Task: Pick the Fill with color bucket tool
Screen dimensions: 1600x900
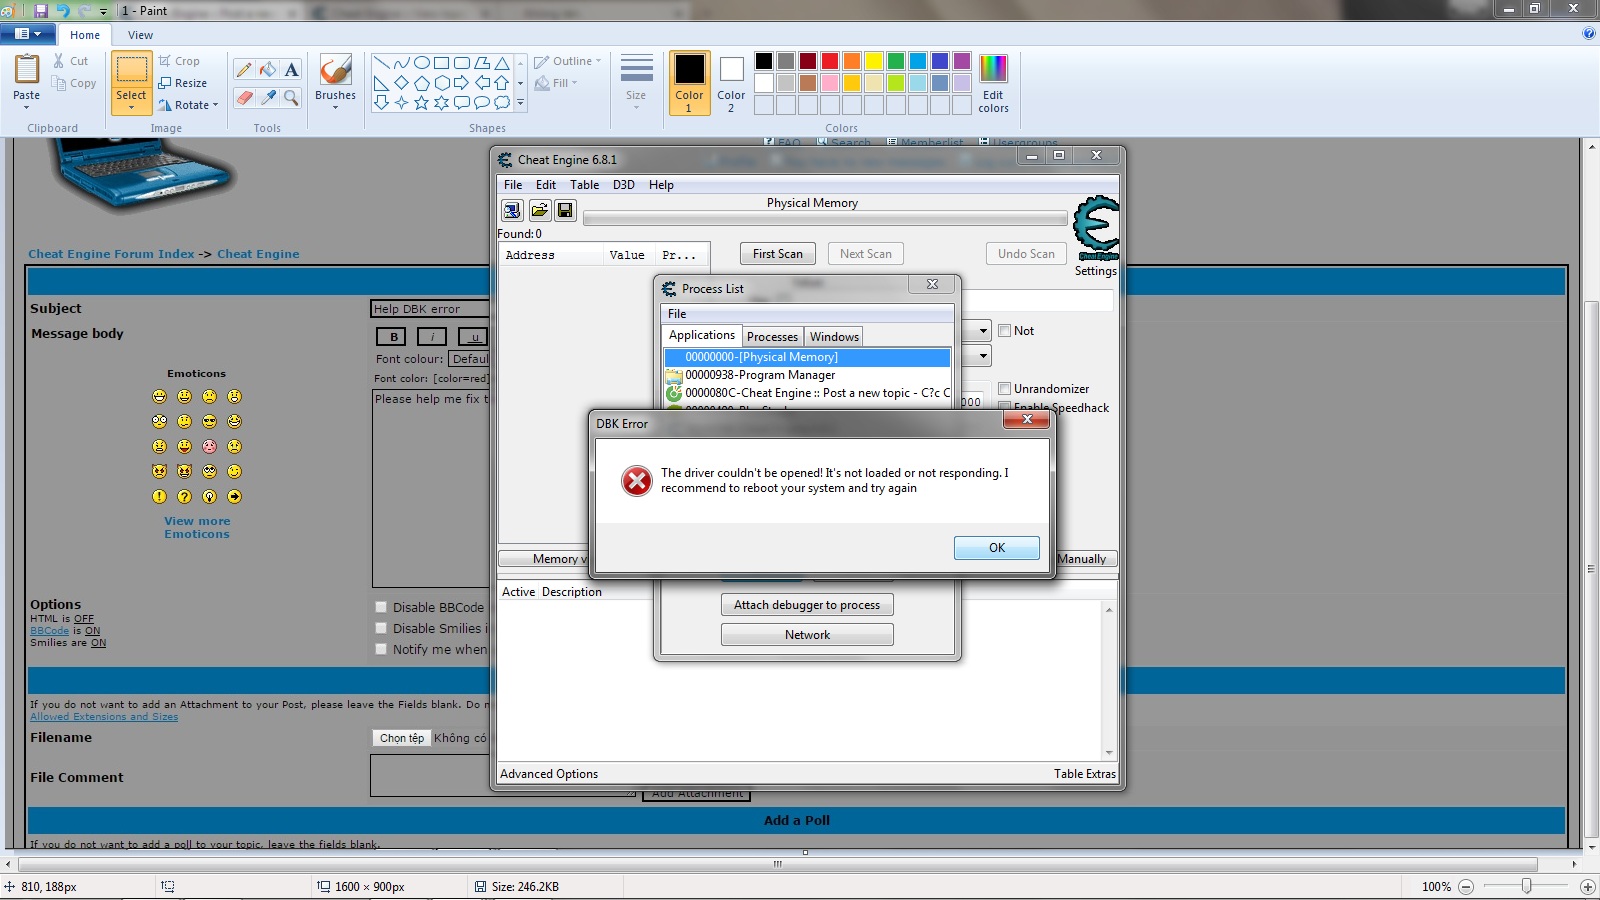Action: (x=268, y=69)
